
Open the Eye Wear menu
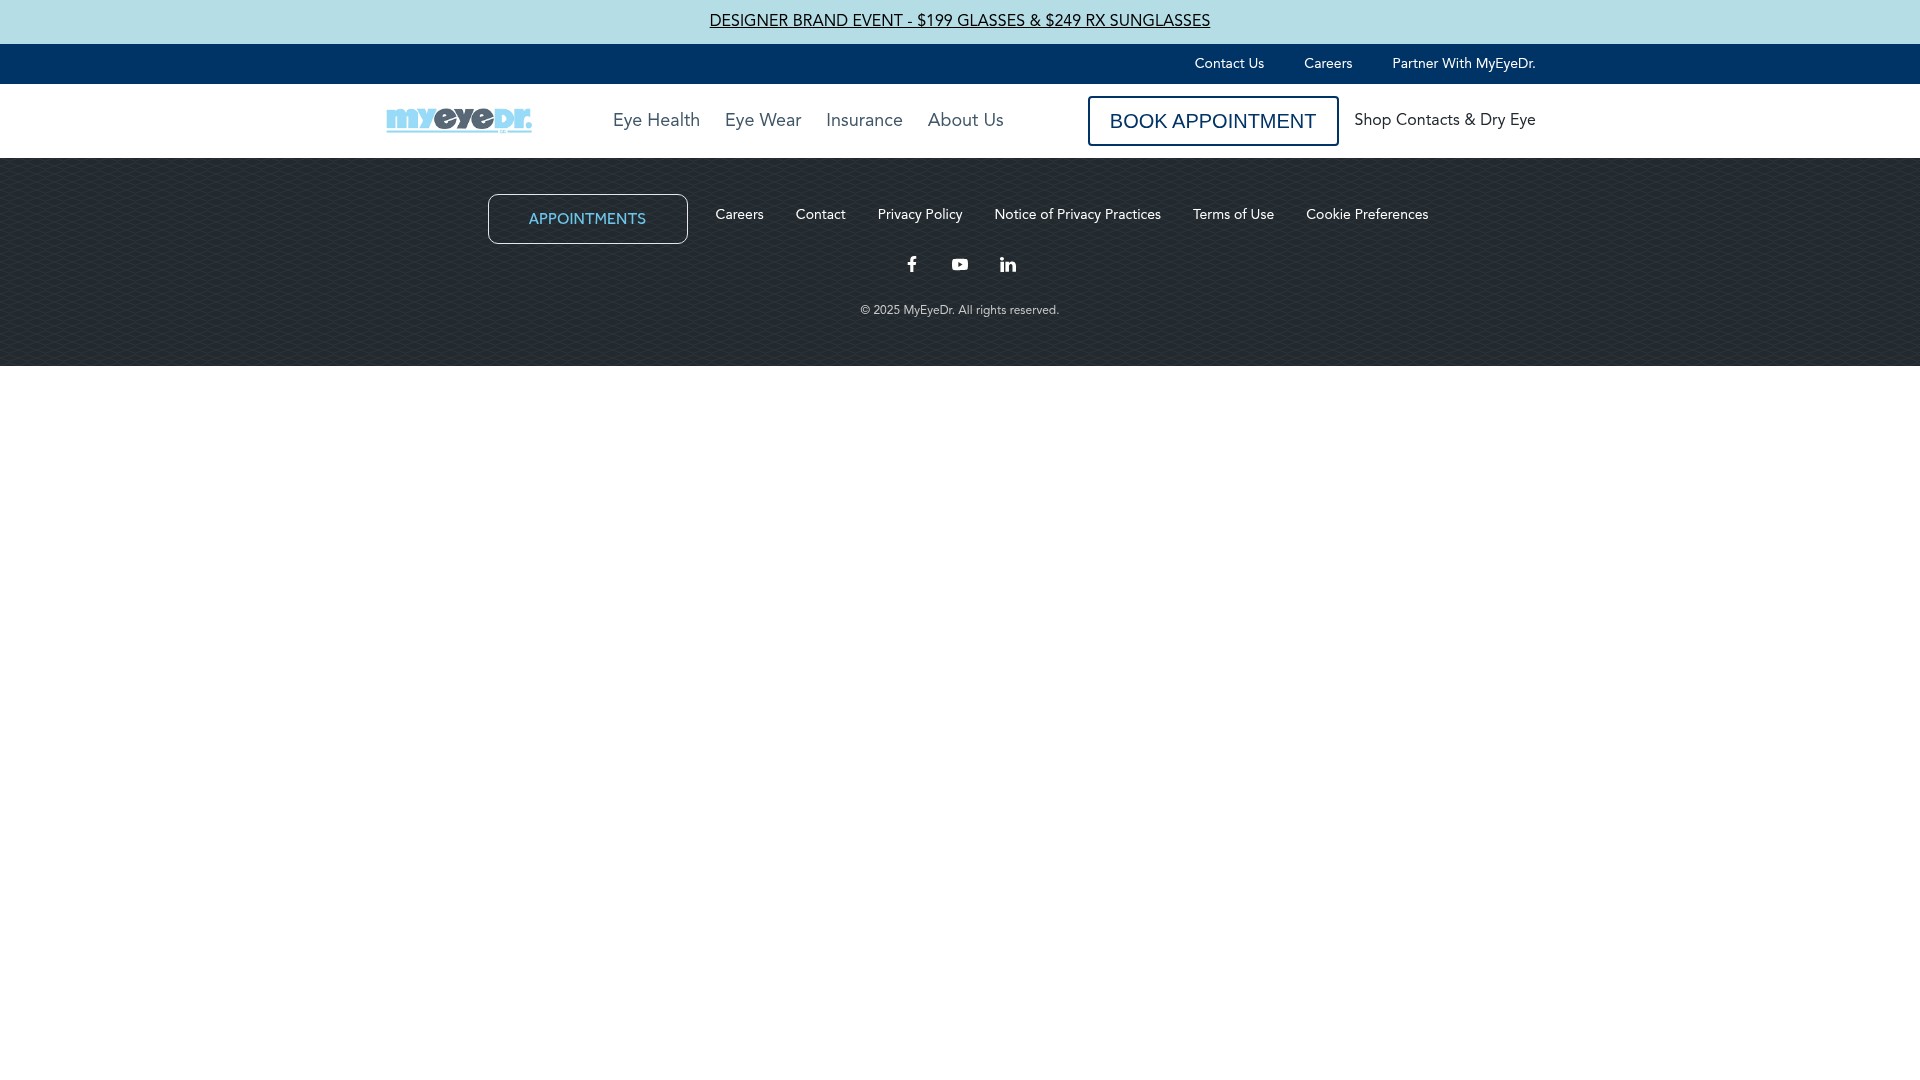point(763,120)
